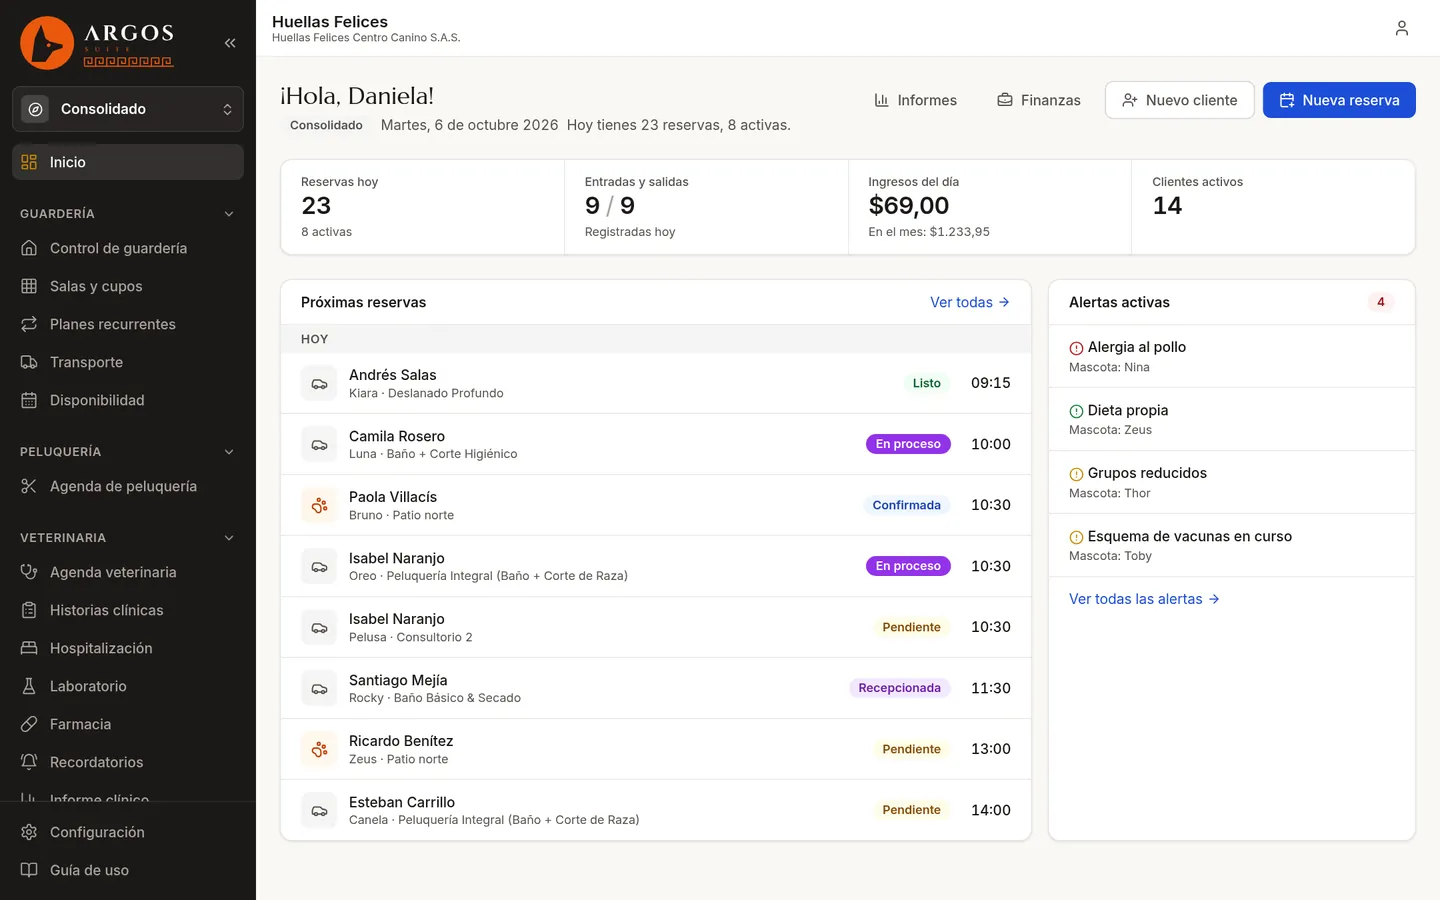The image size is (1440, 900).
Task: Click the Grupos reducidos warning icon
Action: click(1076, 474)
